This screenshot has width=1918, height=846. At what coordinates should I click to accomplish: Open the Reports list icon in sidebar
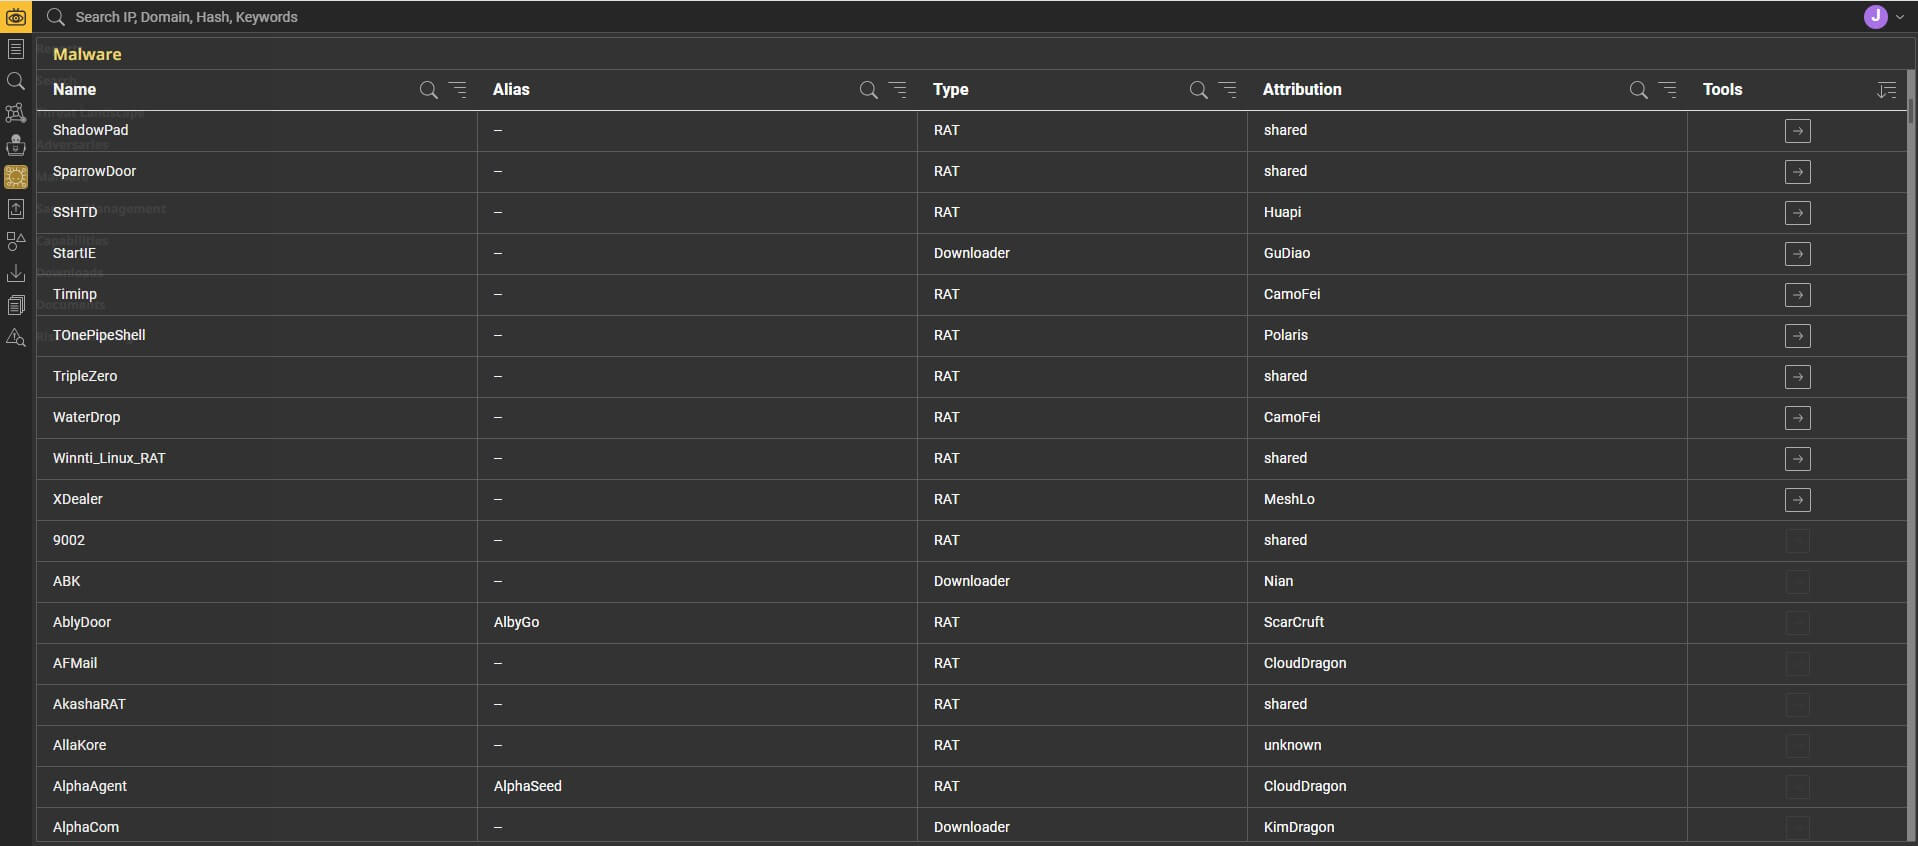[16, 49]
